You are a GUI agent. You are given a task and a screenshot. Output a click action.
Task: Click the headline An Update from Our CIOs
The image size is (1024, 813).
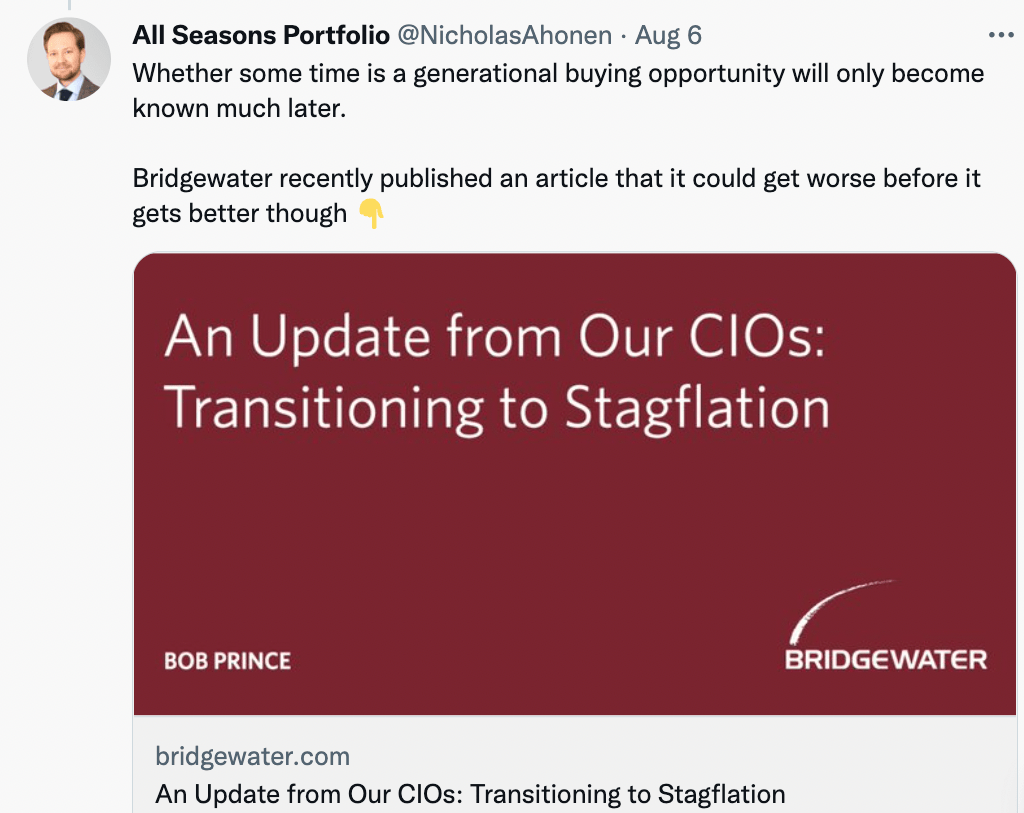495,337
